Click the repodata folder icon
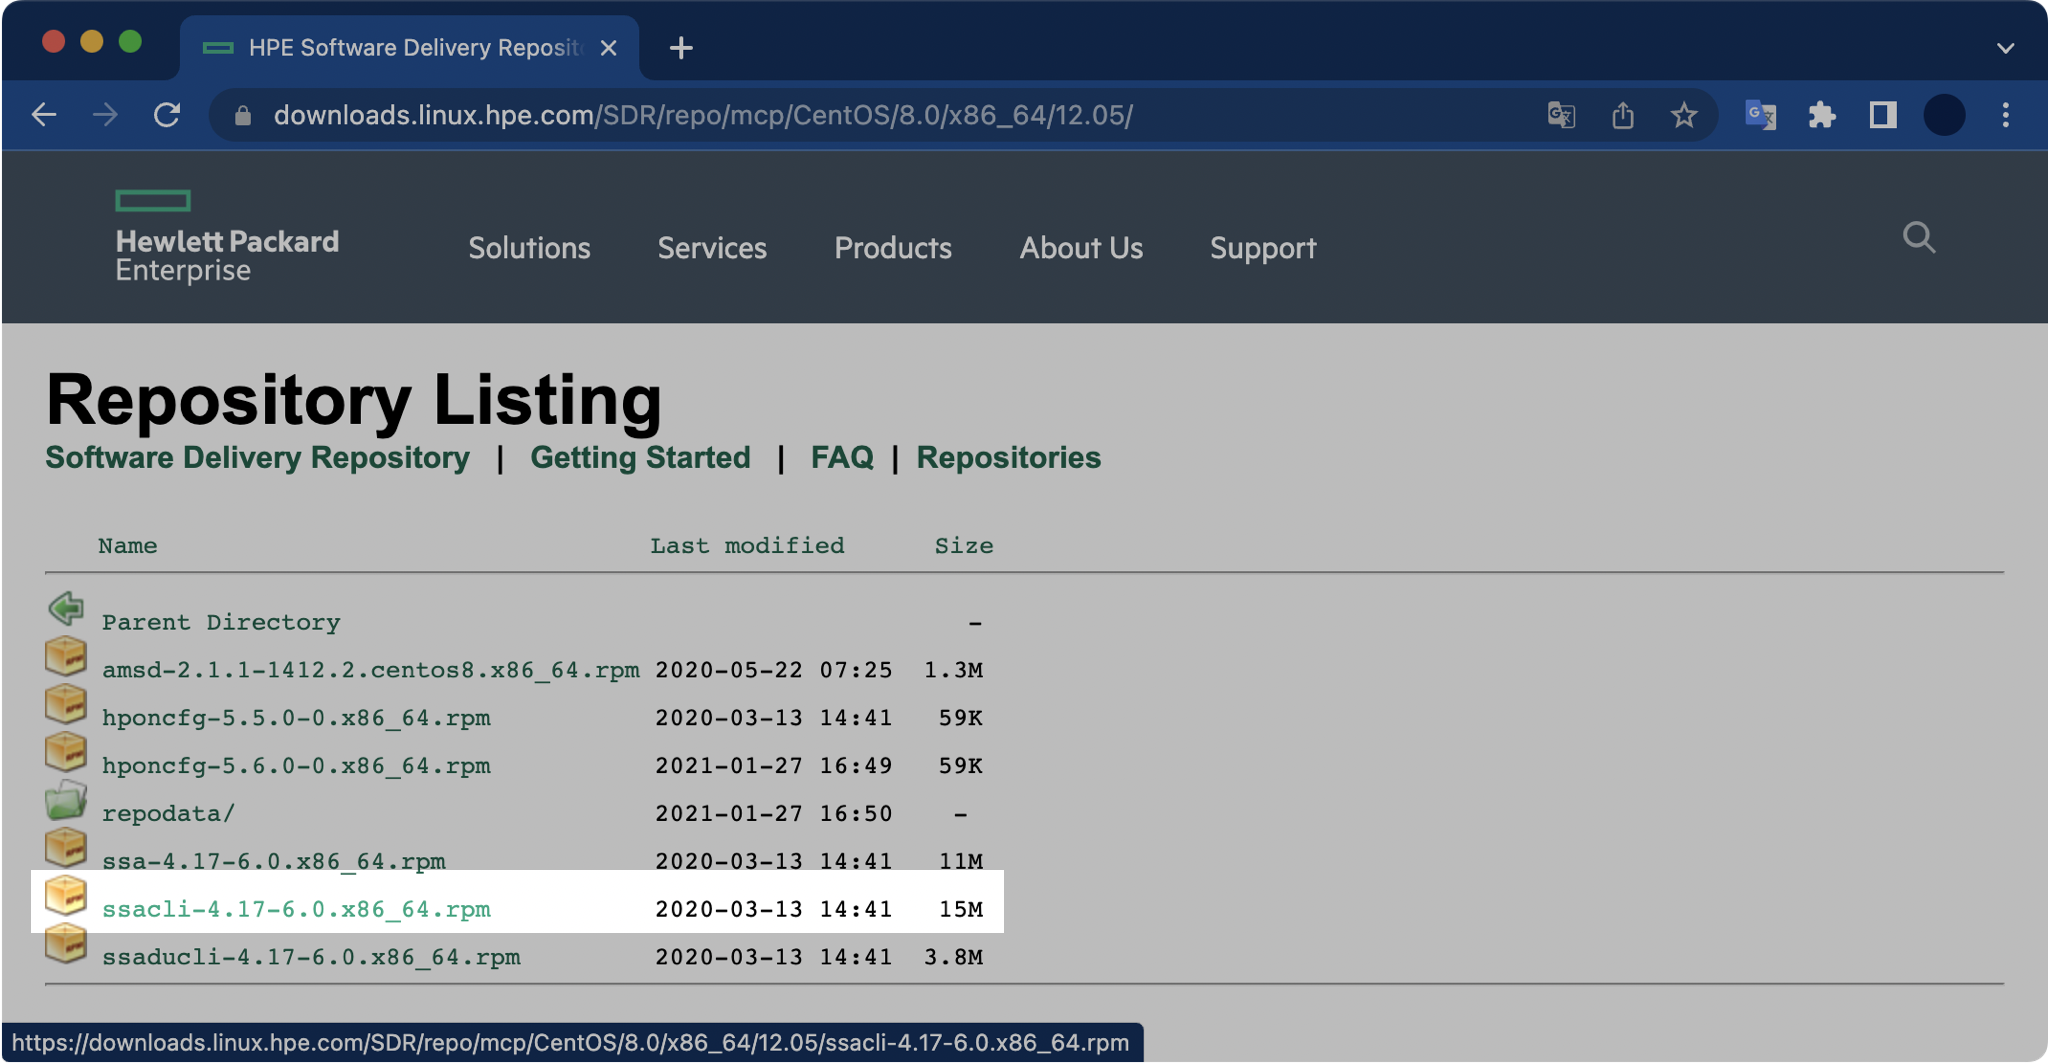Image resolution: width=2048 pixels, height=1064 pixels. [x=66, y=800]
